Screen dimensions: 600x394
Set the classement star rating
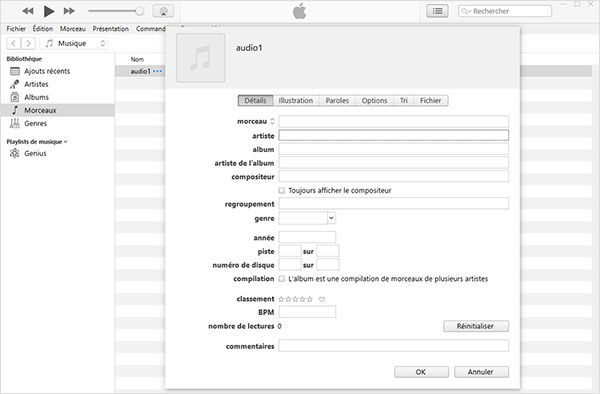coord(295,299)
